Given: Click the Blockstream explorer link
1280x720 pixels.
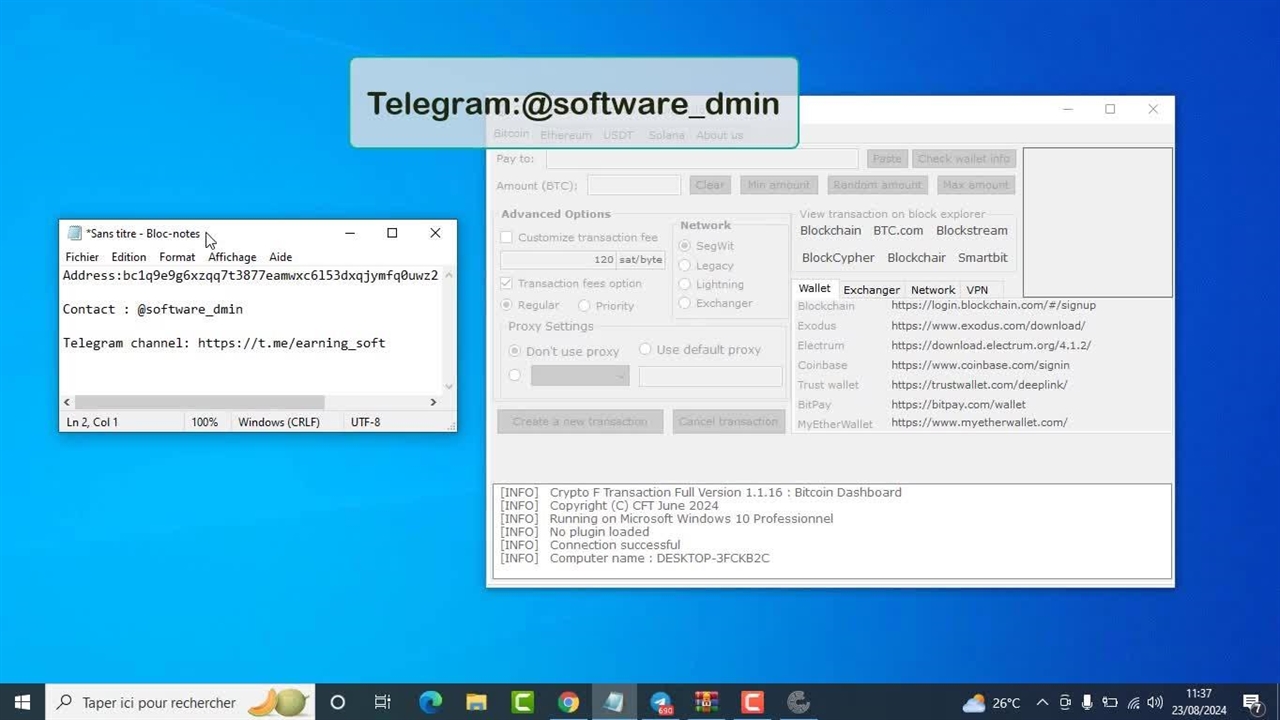Looking at the screenshot, I should 971,231.
